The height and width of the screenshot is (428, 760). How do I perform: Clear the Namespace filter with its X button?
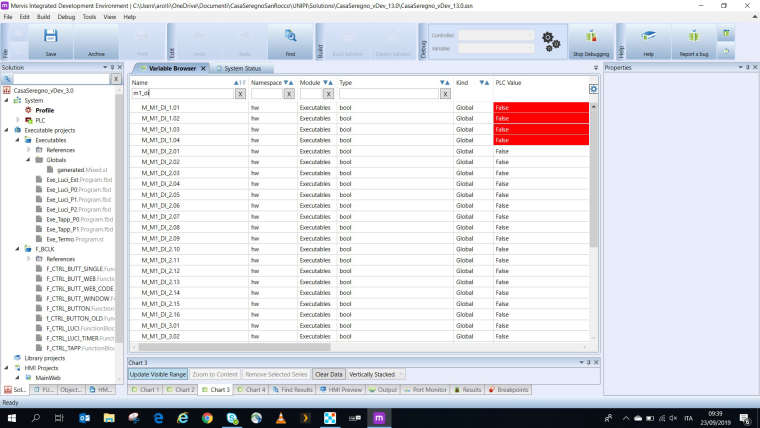289,94
